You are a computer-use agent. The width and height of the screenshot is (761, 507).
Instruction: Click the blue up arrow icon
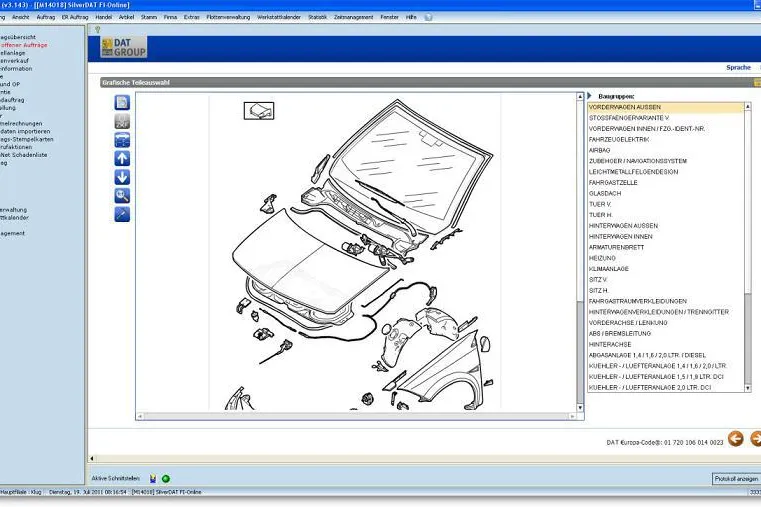(x=122, y=158)
